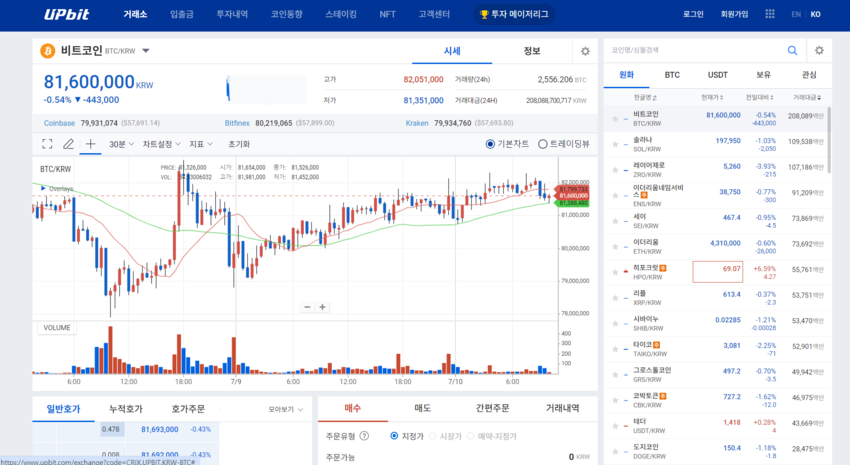Click the Upbit logo
The height and width of the screenshot is (465, 850).
click(x=67, y=14)
